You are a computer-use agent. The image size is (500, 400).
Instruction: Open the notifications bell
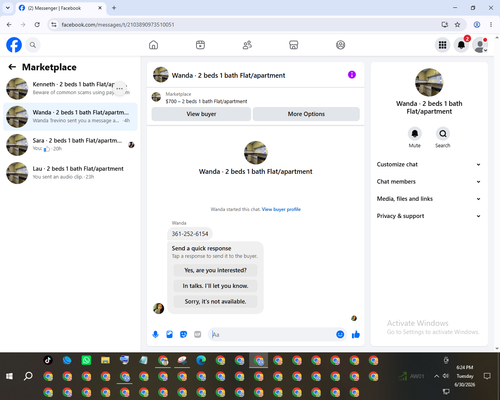click(461, 45)
